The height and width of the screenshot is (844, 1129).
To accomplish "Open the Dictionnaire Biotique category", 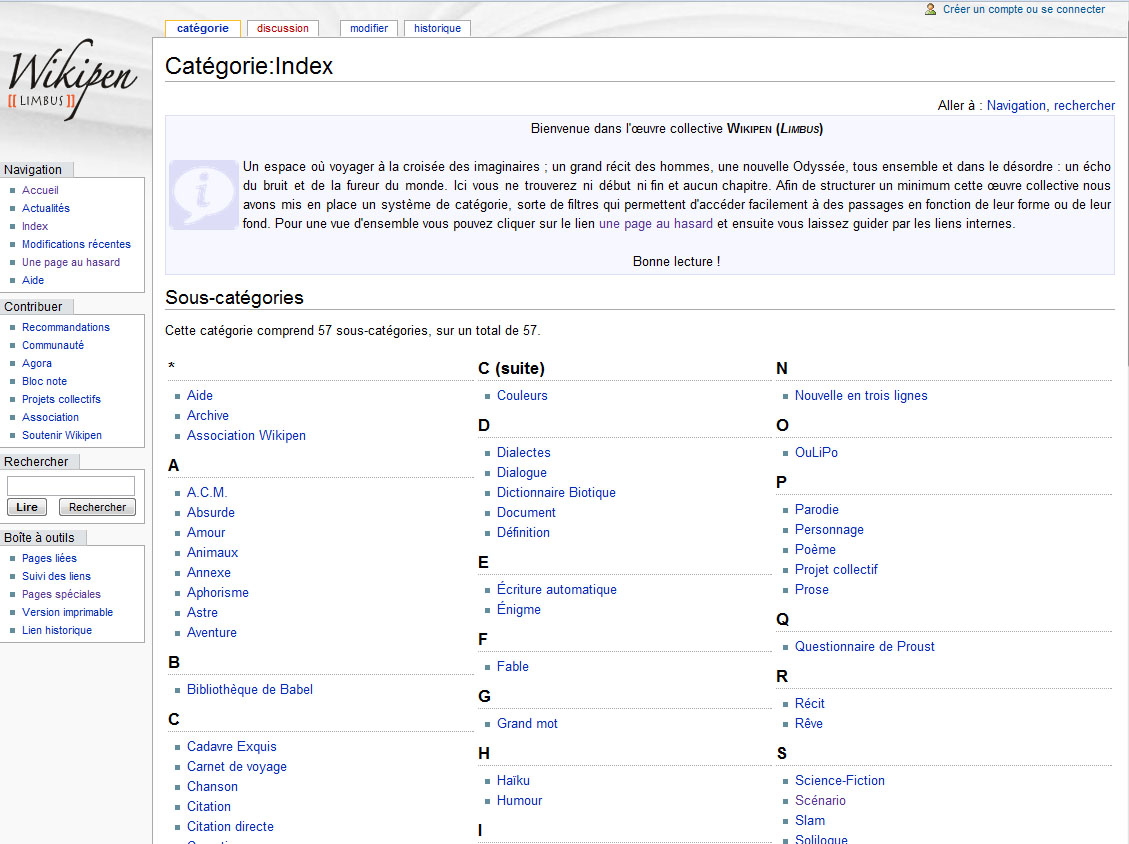I will click(x=556, y=493).
